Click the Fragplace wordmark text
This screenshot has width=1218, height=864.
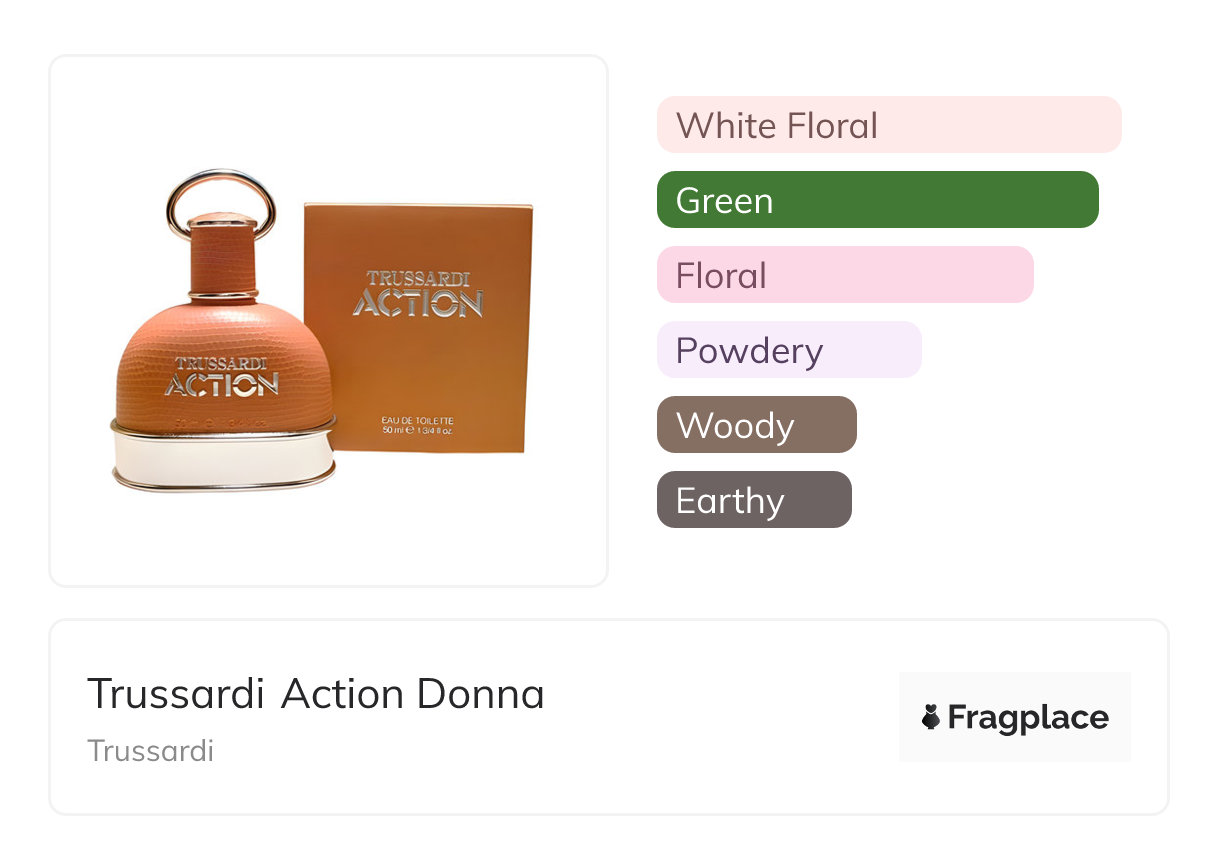pos(1027,718)
